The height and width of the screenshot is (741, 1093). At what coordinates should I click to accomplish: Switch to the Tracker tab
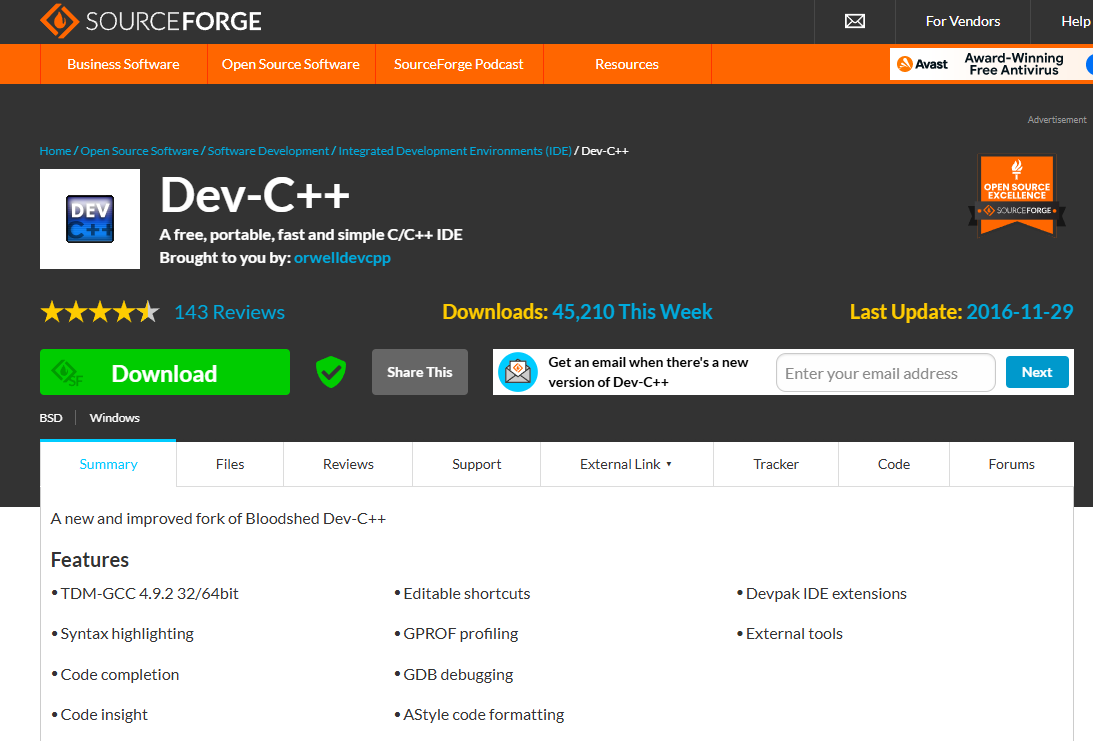click(776, 464)
